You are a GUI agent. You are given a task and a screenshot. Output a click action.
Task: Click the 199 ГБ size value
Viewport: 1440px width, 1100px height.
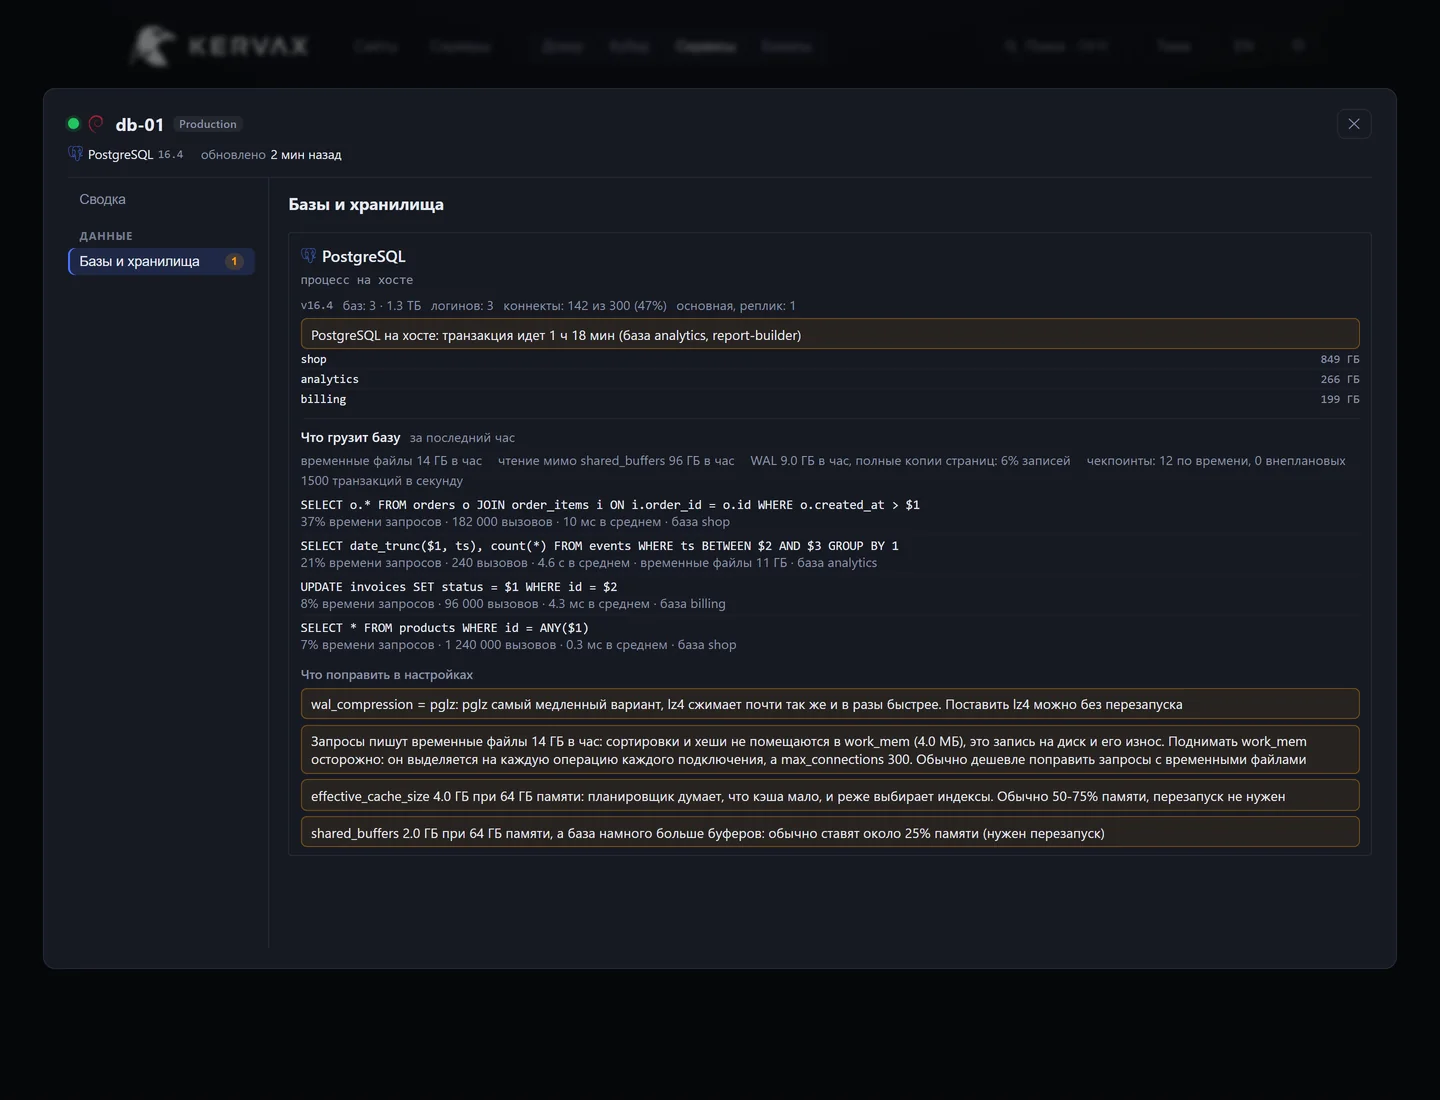tap(1340, 399)
